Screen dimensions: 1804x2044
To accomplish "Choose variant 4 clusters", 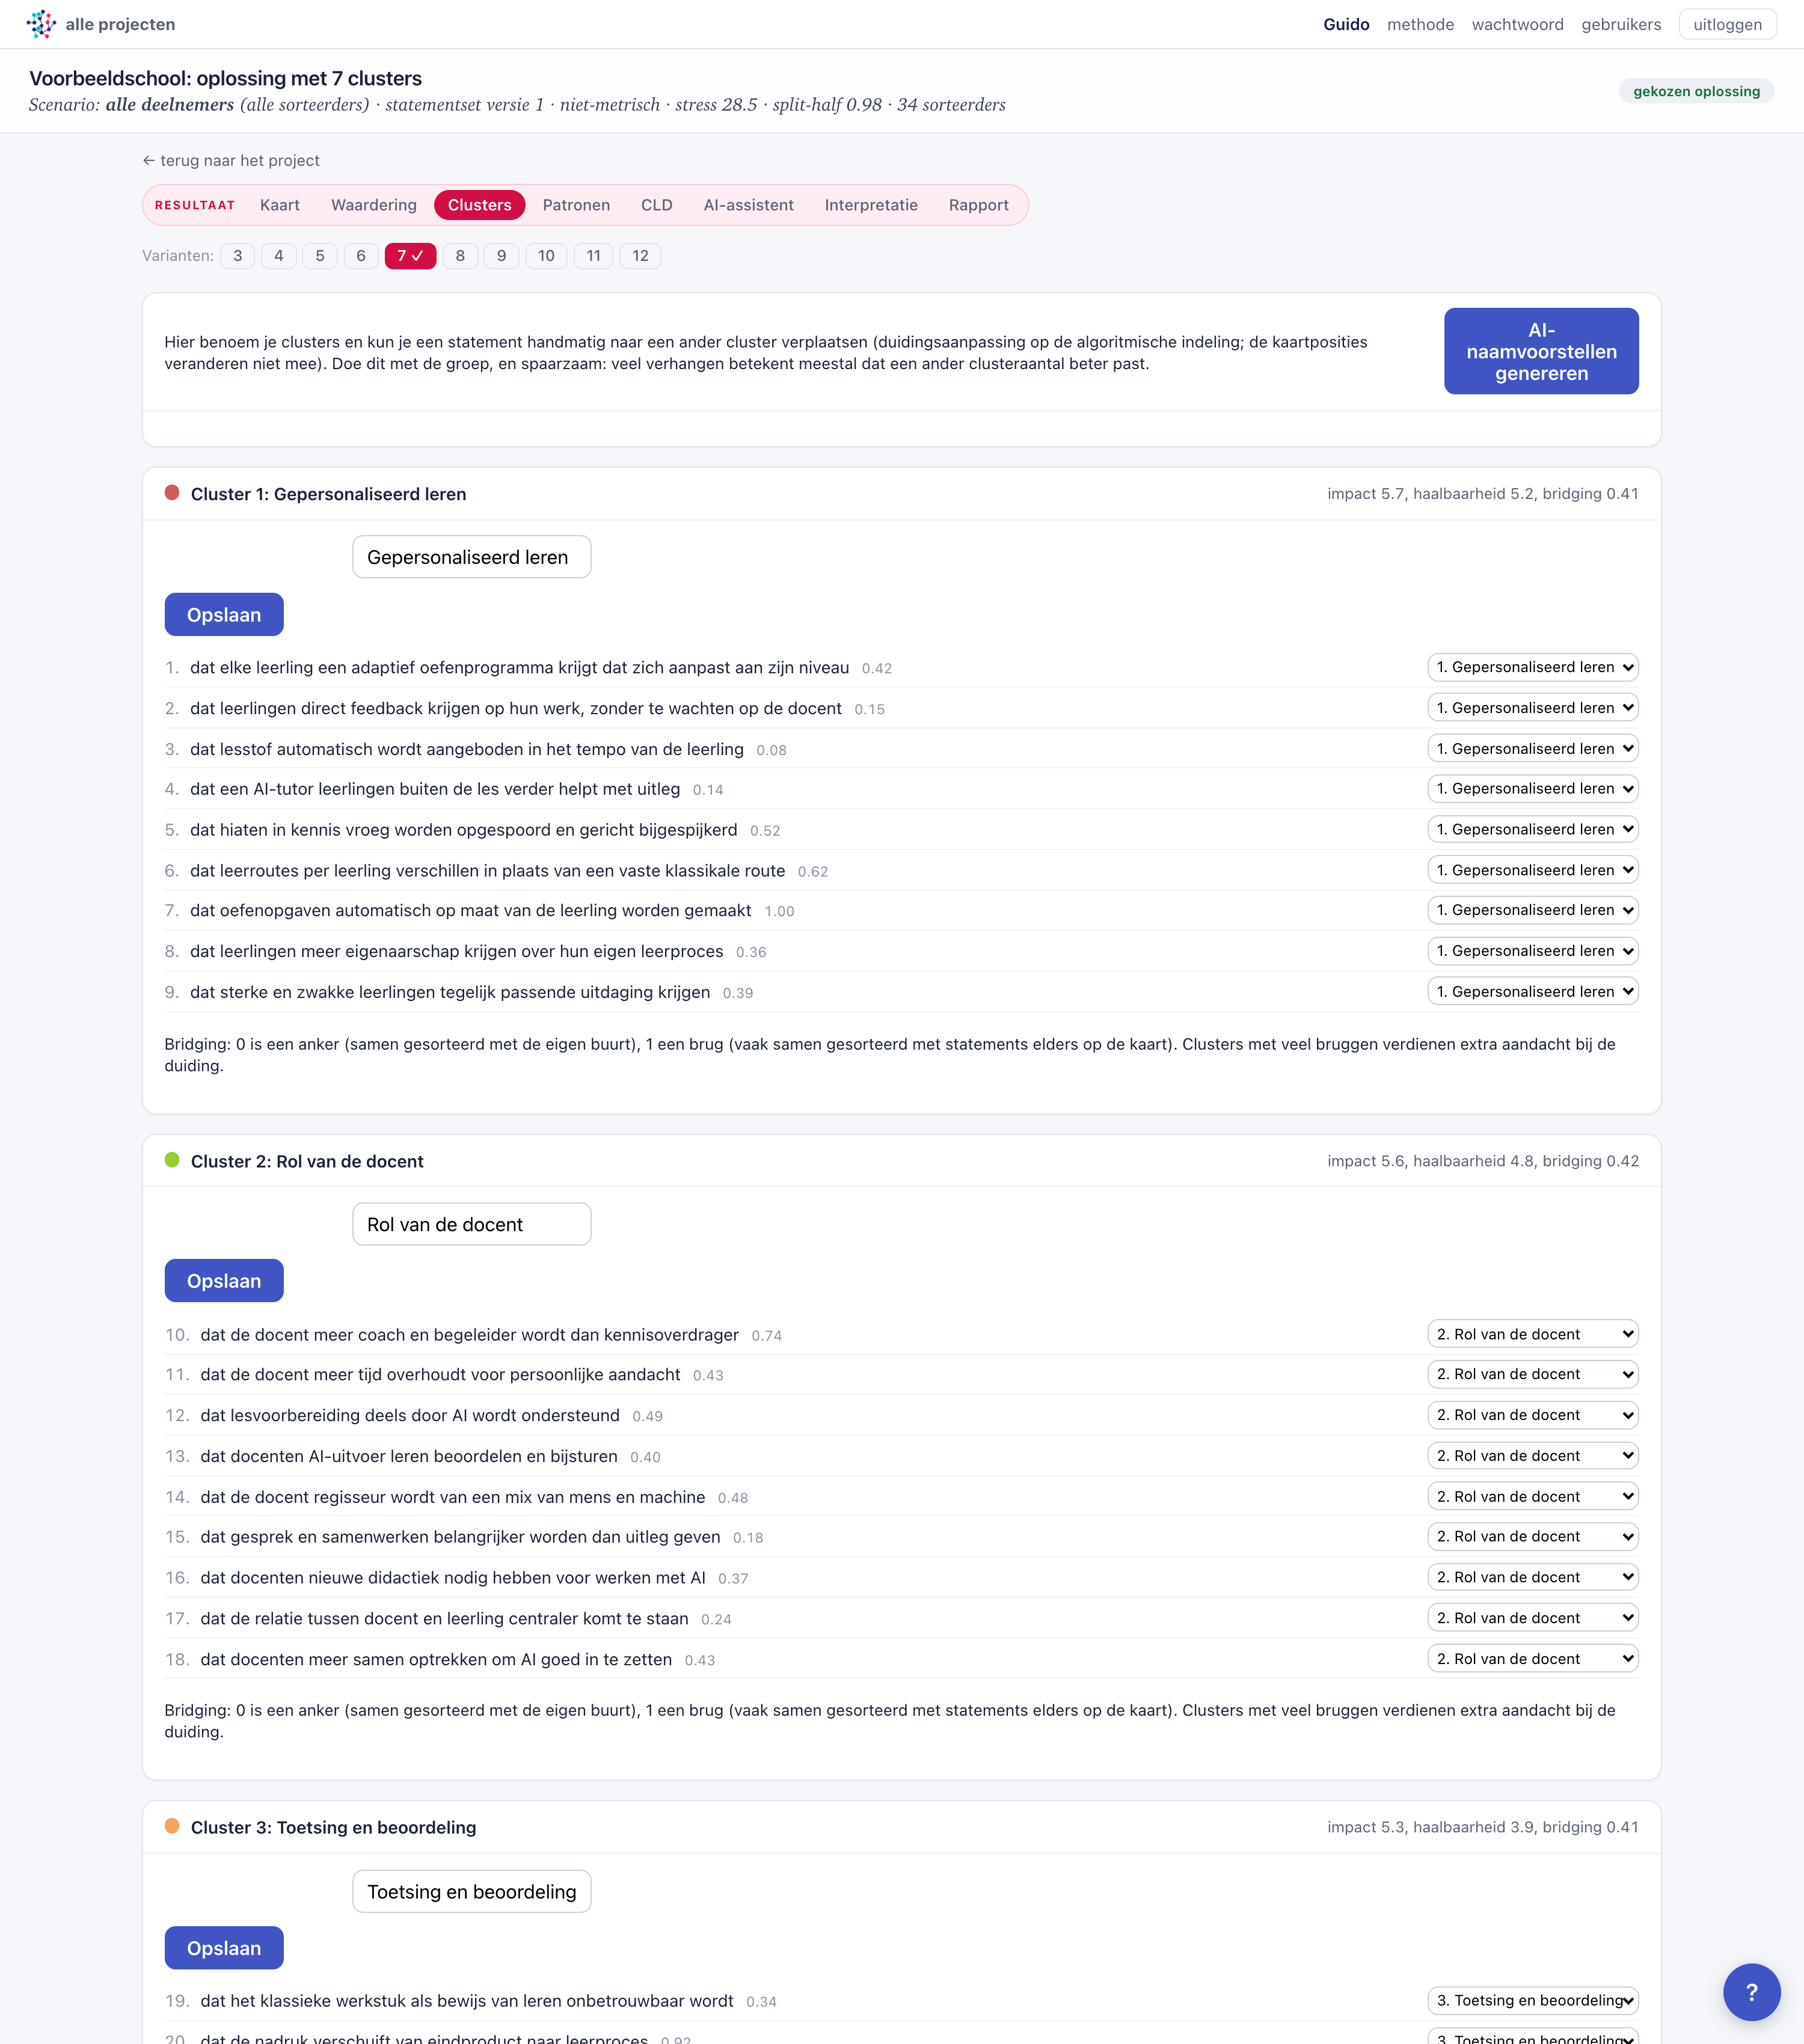I will [279, 256].
